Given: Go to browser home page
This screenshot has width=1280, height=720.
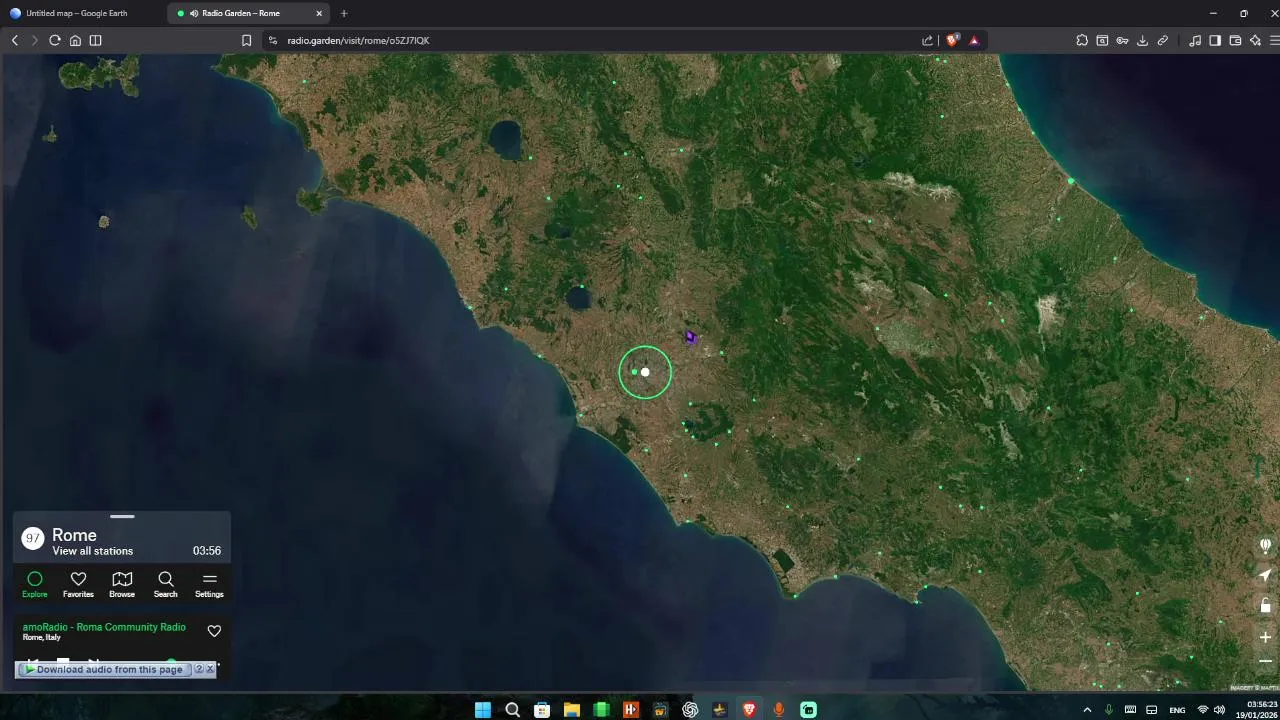Looking at the screenshot, I should click(x=75, y=40).
